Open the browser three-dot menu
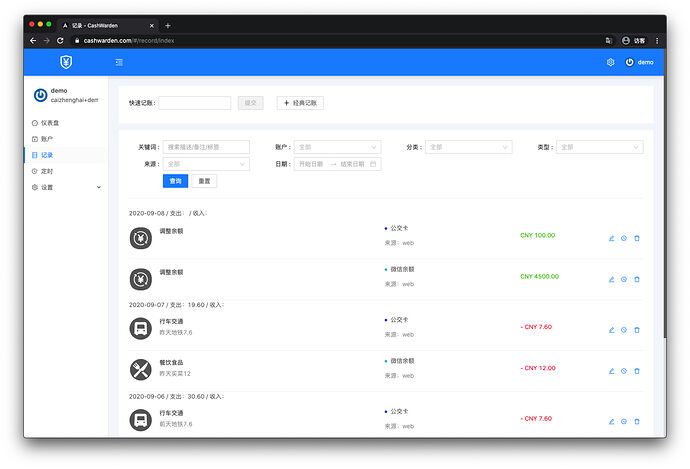The width and height of the screenshot is (690, 469). point(657,40)
